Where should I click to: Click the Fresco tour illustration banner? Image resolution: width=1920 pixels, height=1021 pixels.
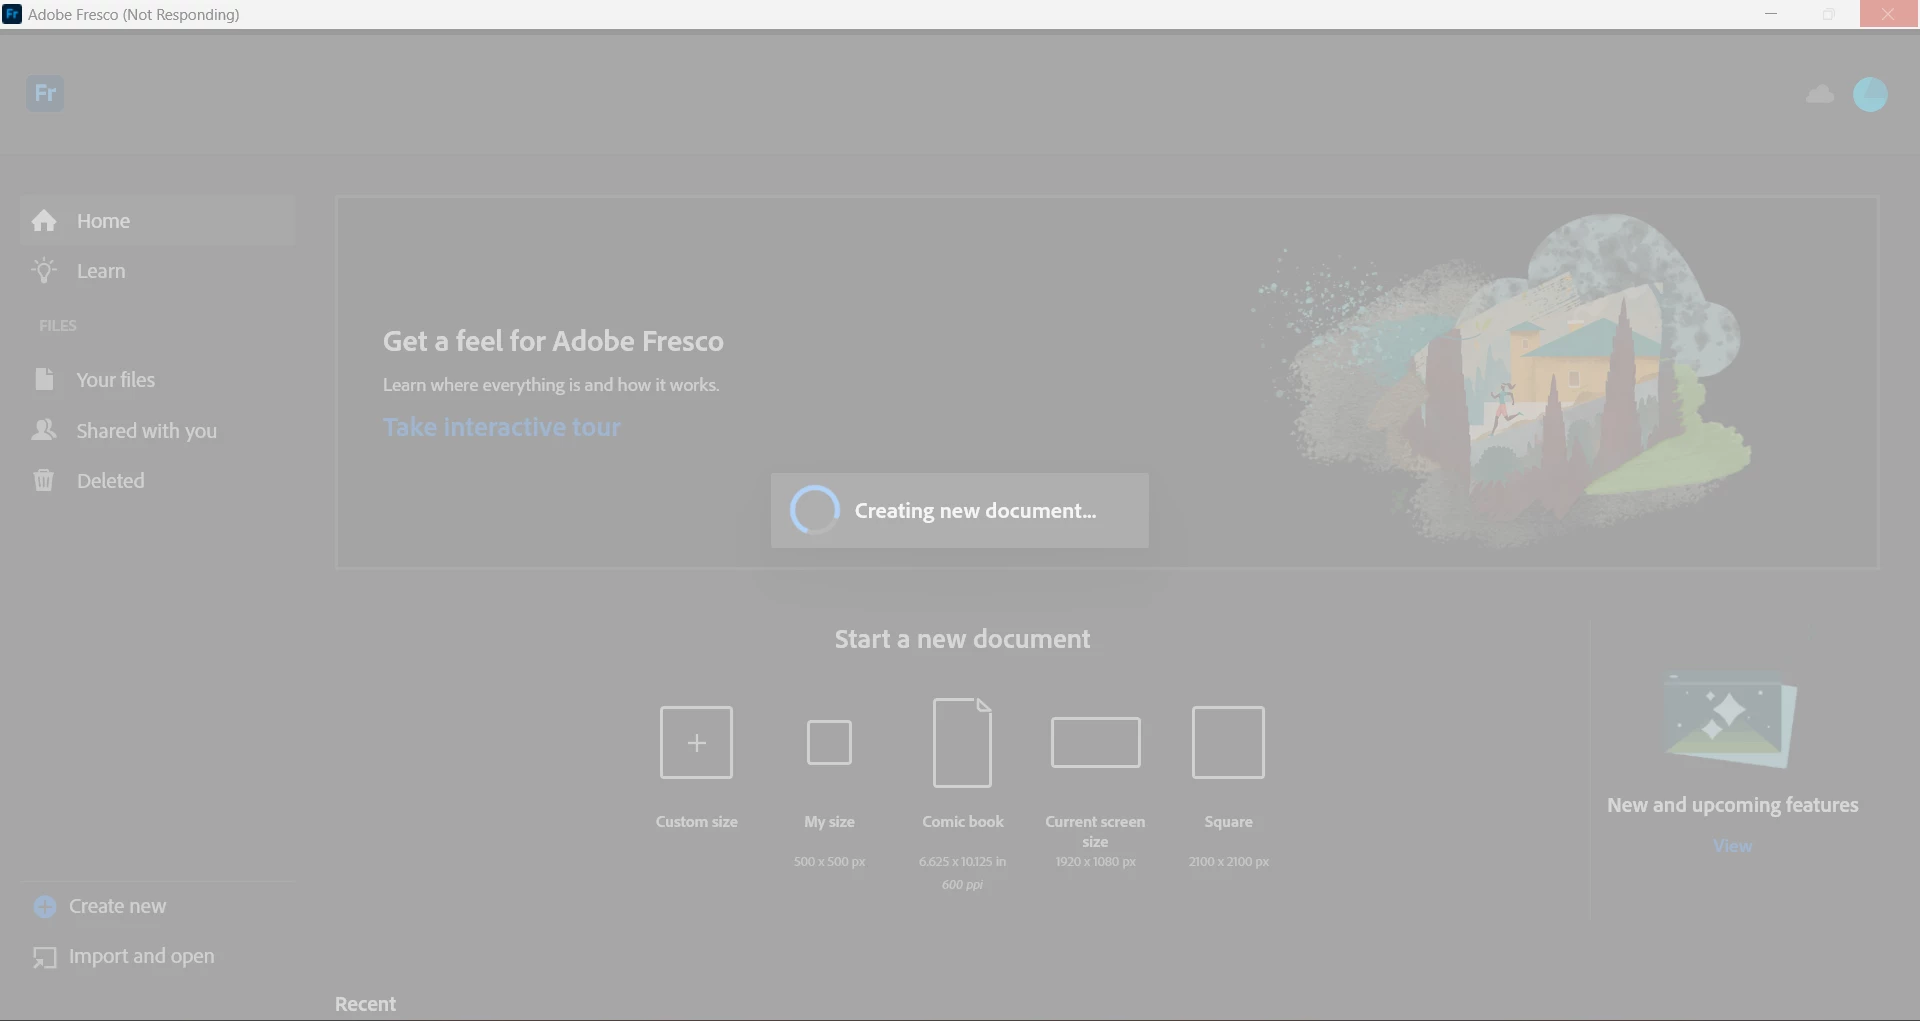(x=1500, y=380)
